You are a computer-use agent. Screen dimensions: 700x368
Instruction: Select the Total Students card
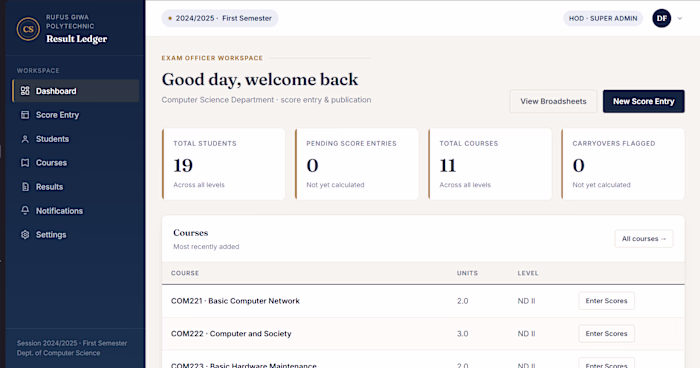coord(223,164)
